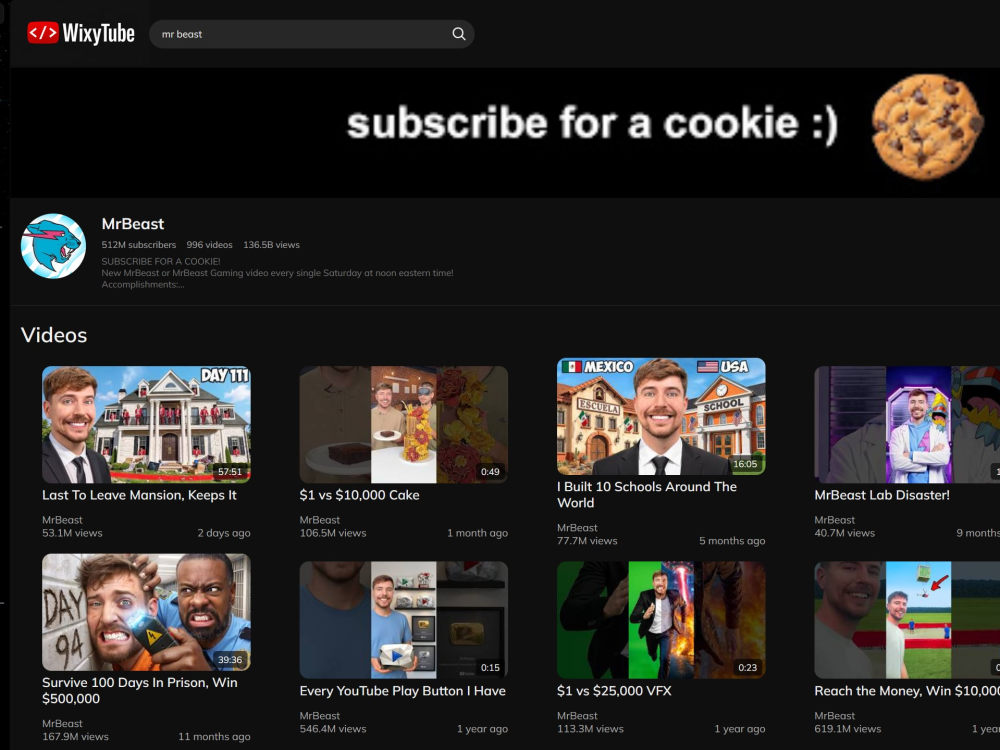Viewport: 1000px width, 750px height.
Task: Open the 'Every YouTube Play Button' thumbnail
Action: (404, 620)
